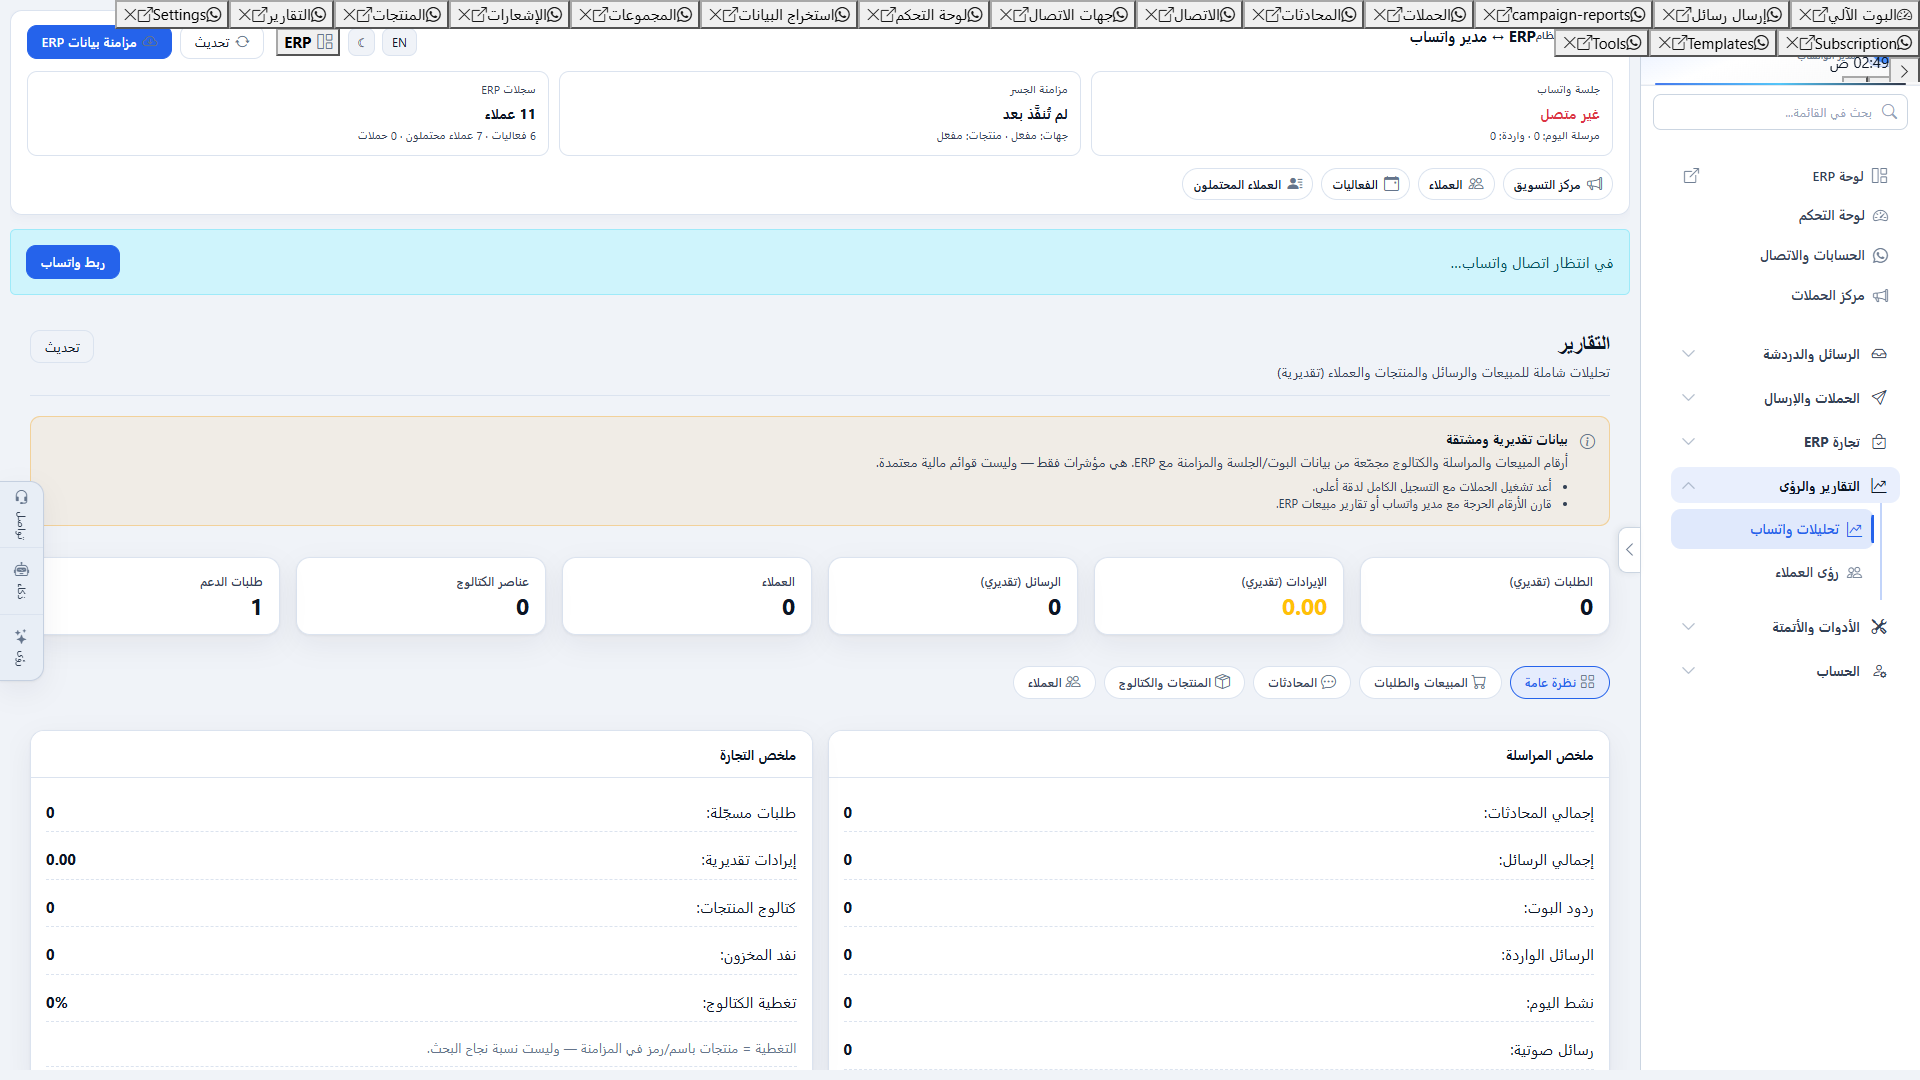Expand the الأدوات والأتمتة section
1920x1080 pixels.
[1786, 627]
